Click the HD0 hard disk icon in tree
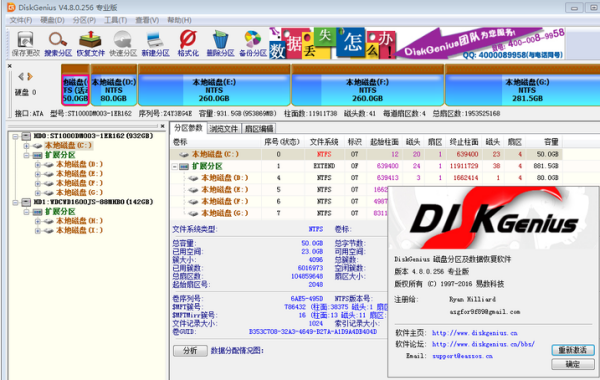 tap(26, 136)
